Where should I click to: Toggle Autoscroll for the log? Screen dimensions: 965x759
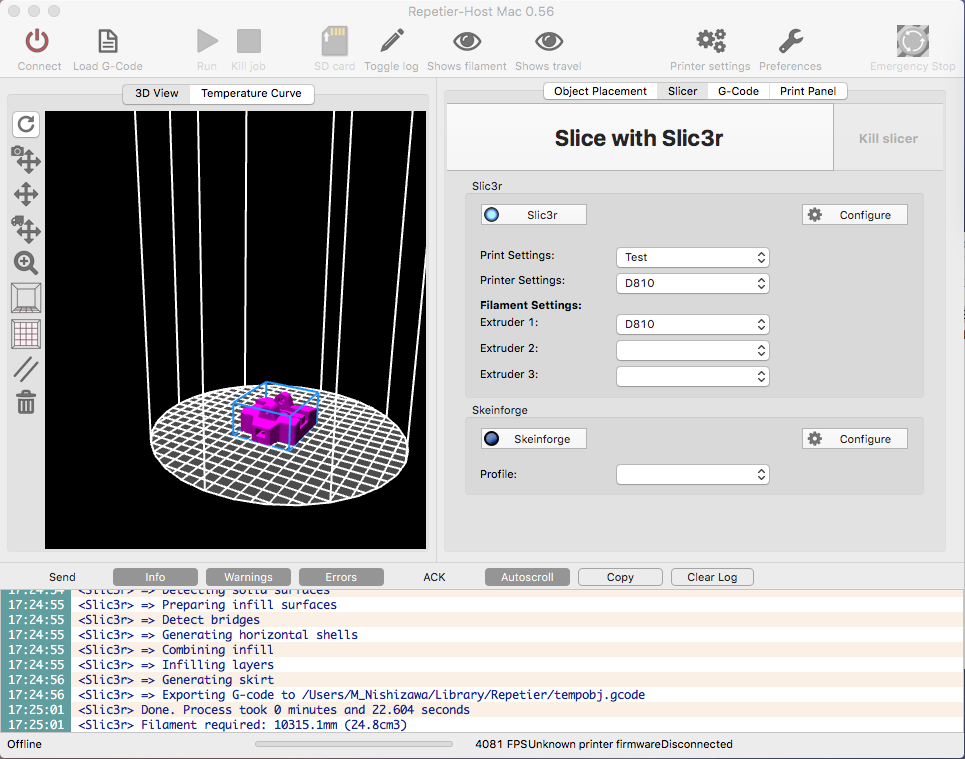click(527, 577)
